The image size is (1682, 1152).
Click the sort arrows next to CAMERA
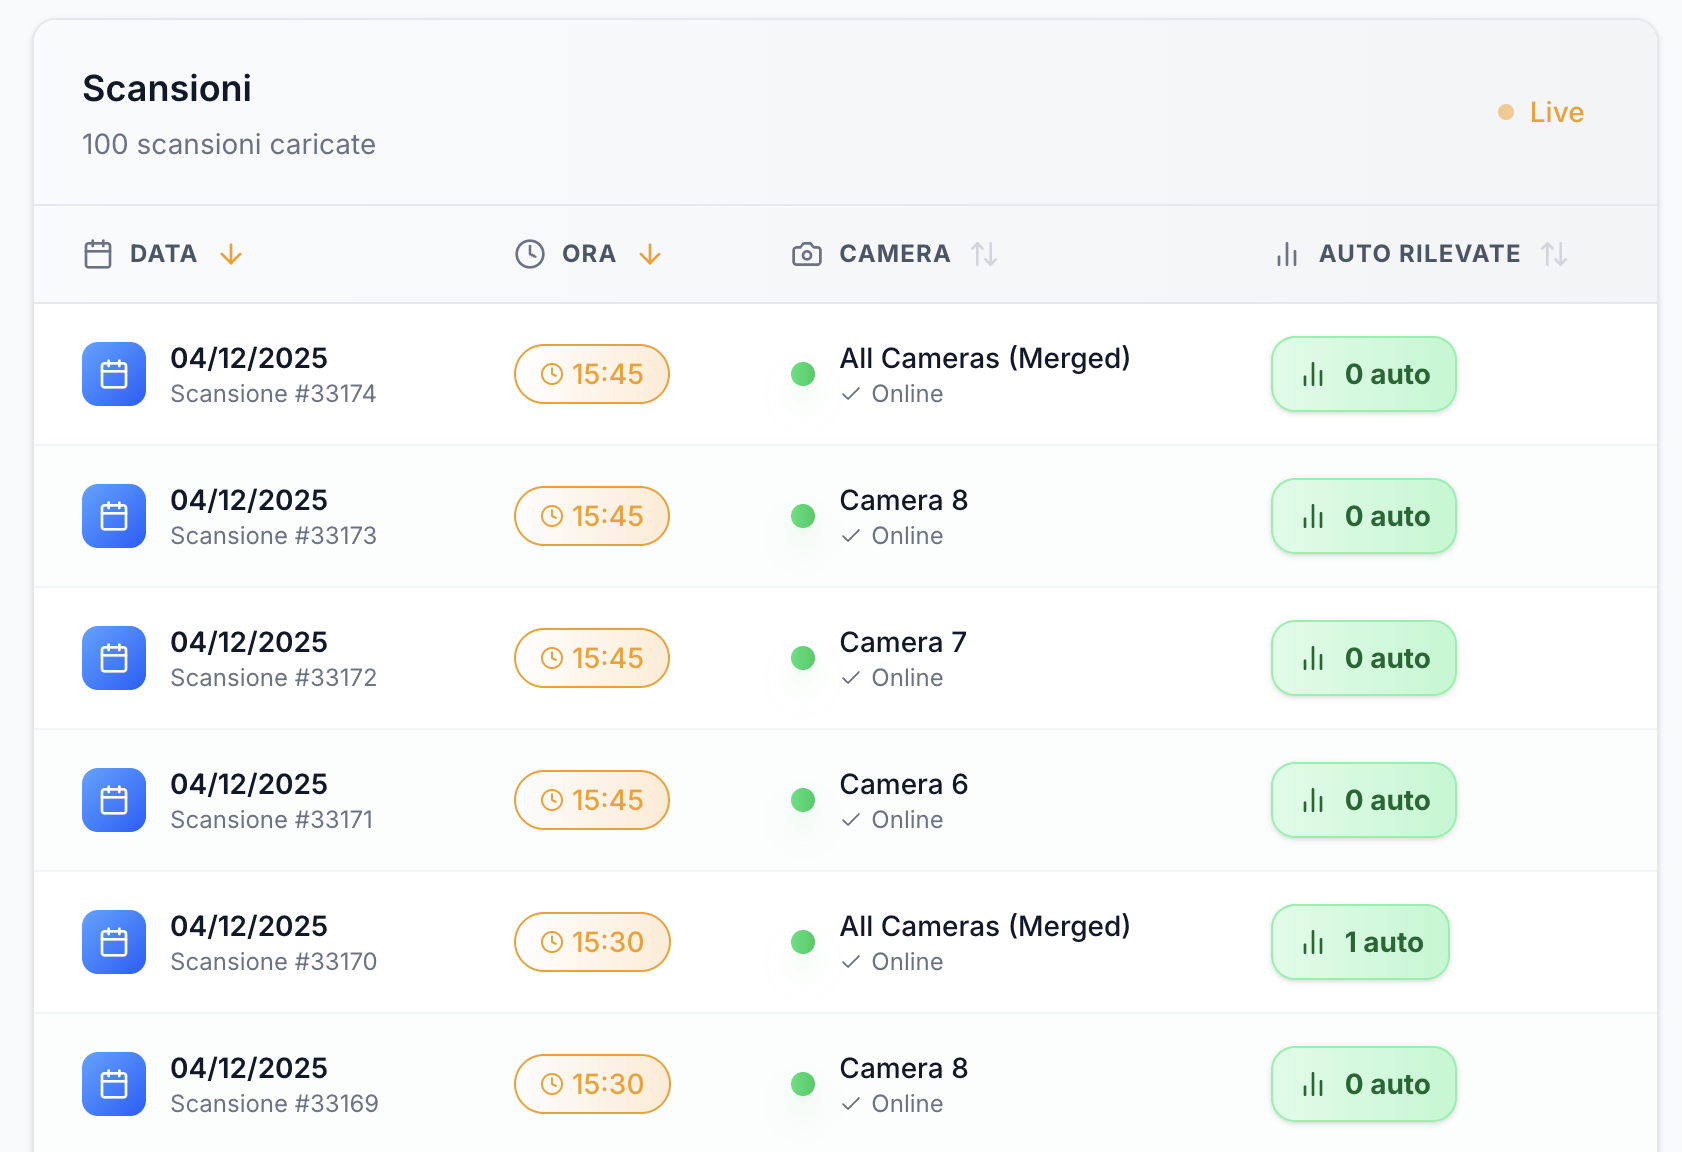point(985,254)
